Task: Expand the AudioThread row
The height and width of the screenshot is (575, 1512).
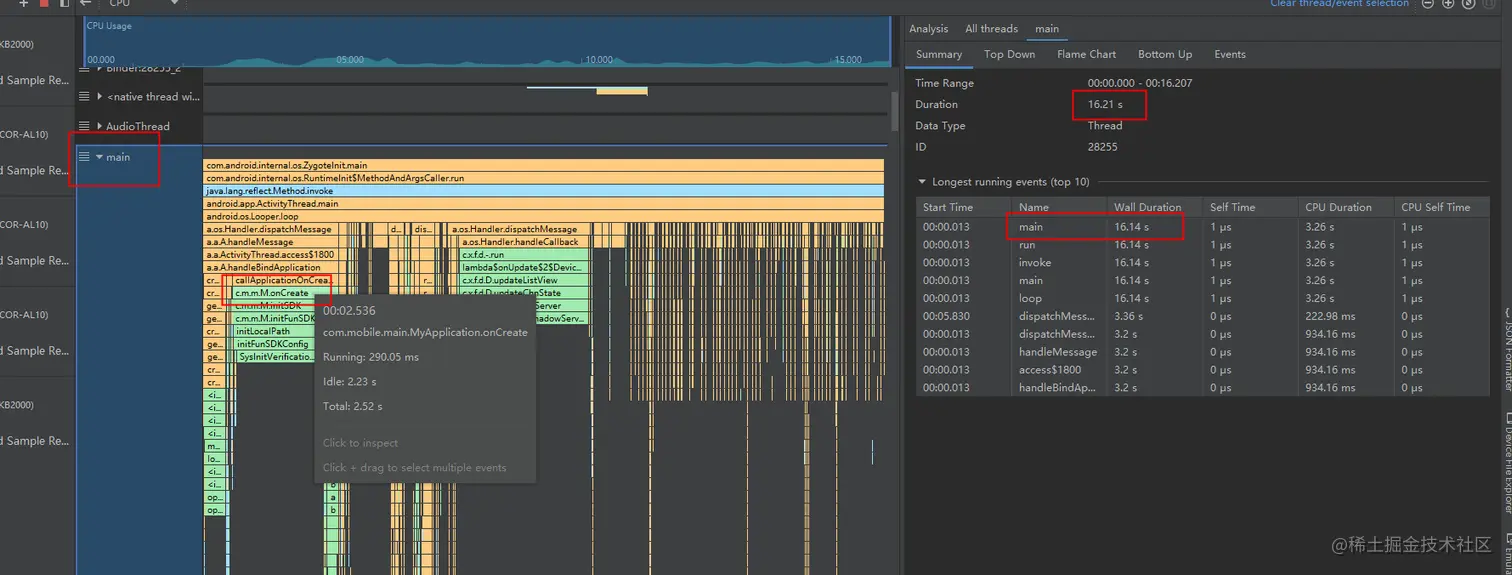Action: coord(99,126)
